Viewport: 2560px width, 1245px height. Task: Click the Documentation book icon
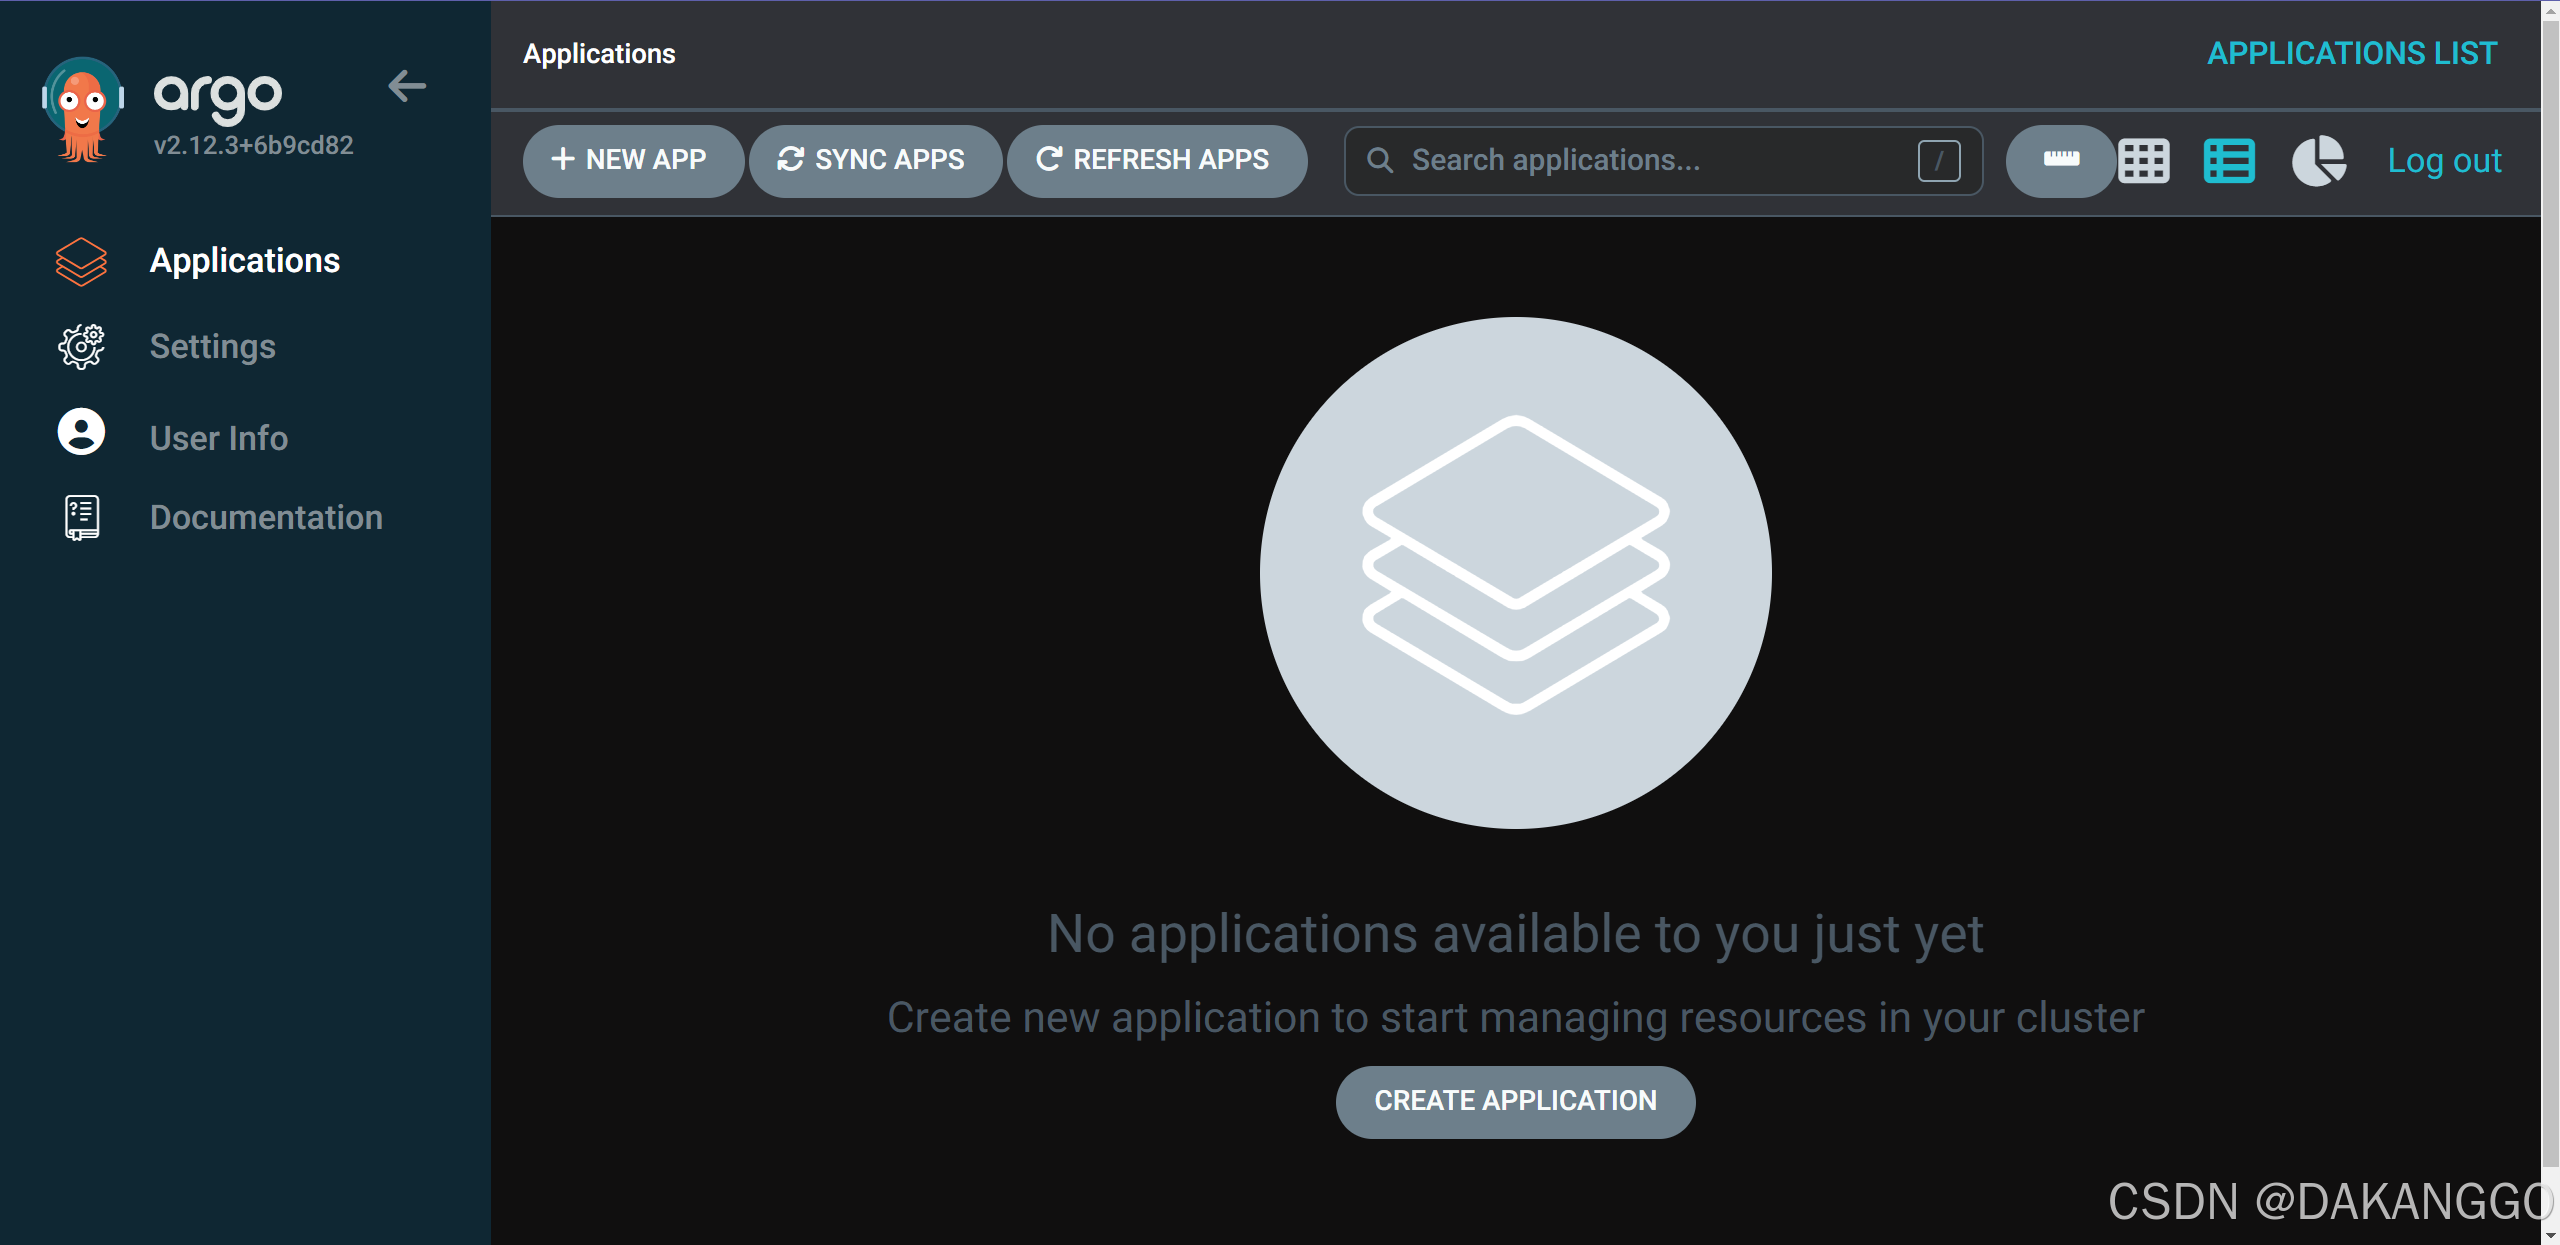coord(81,518)
